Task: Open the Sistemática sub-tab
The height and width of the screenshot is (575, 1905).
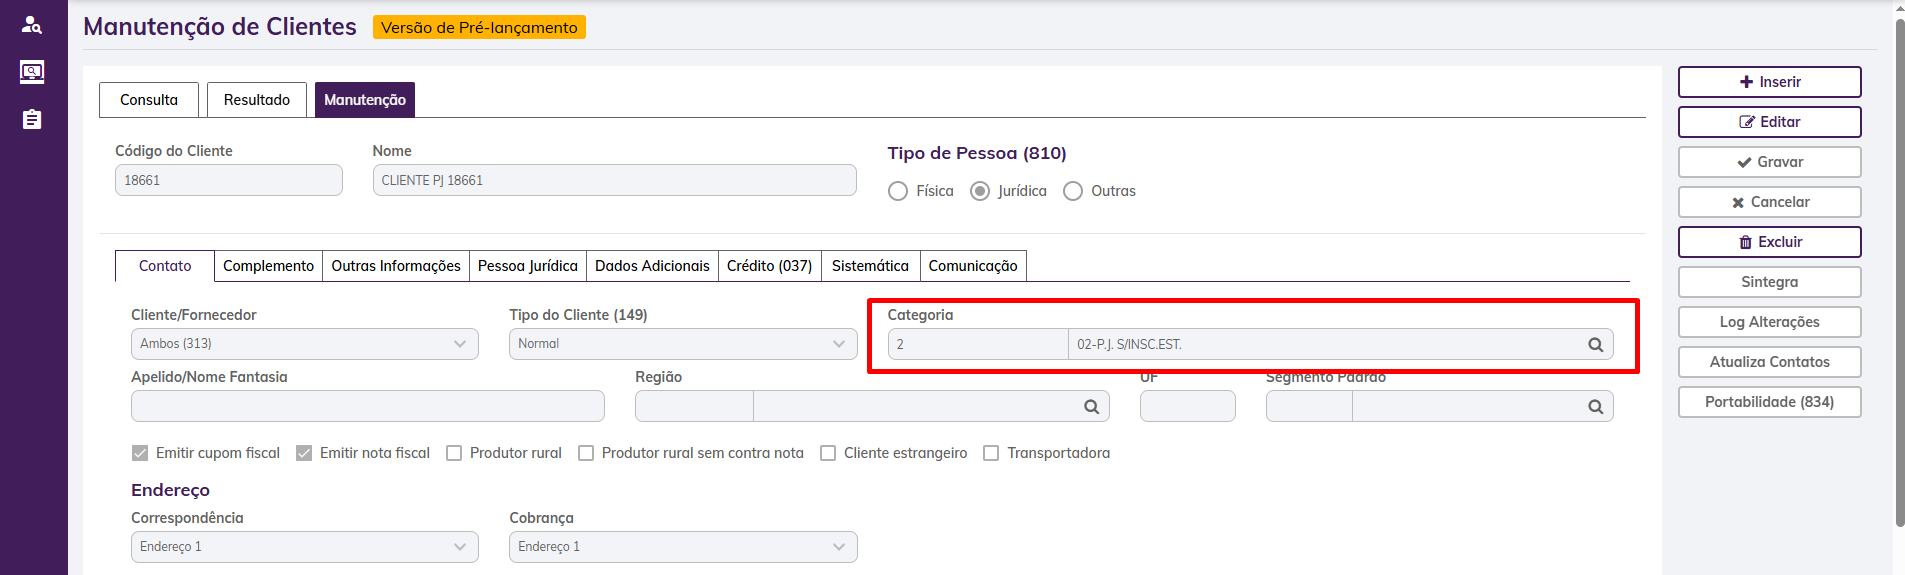Action: tap(870, 266)
